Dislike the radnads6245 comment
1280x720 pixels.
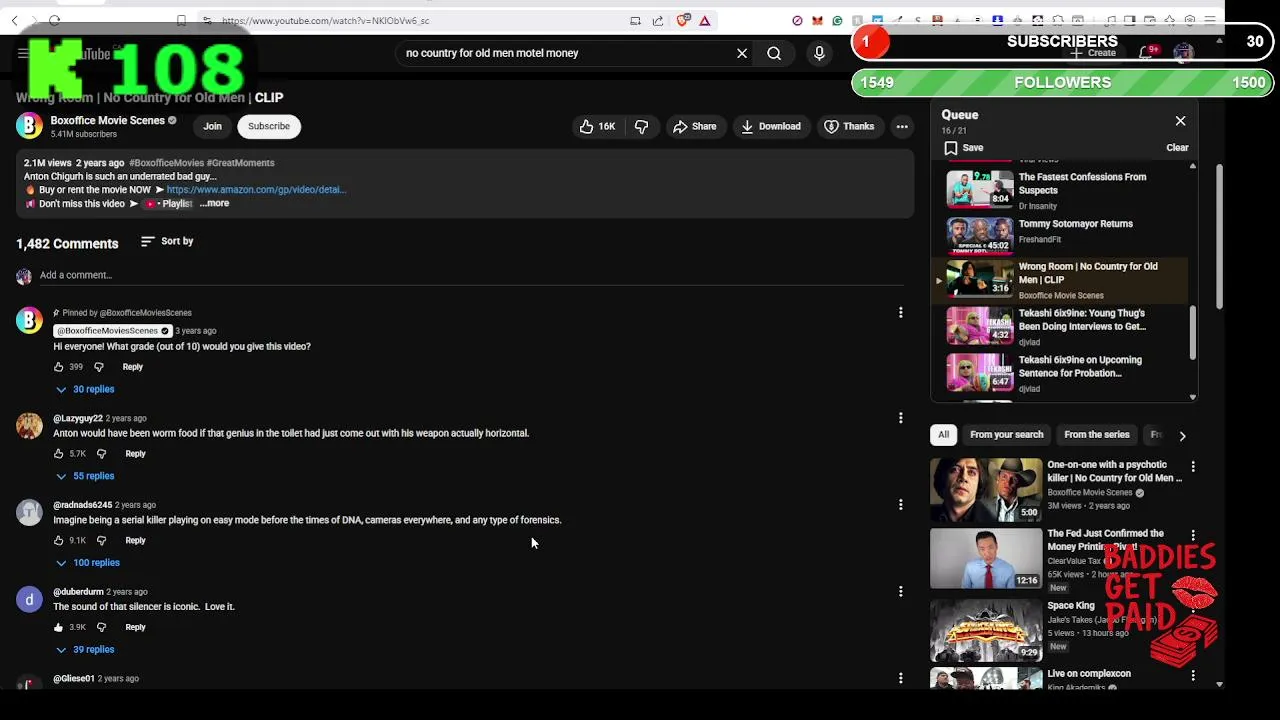[x=101, y=541]
